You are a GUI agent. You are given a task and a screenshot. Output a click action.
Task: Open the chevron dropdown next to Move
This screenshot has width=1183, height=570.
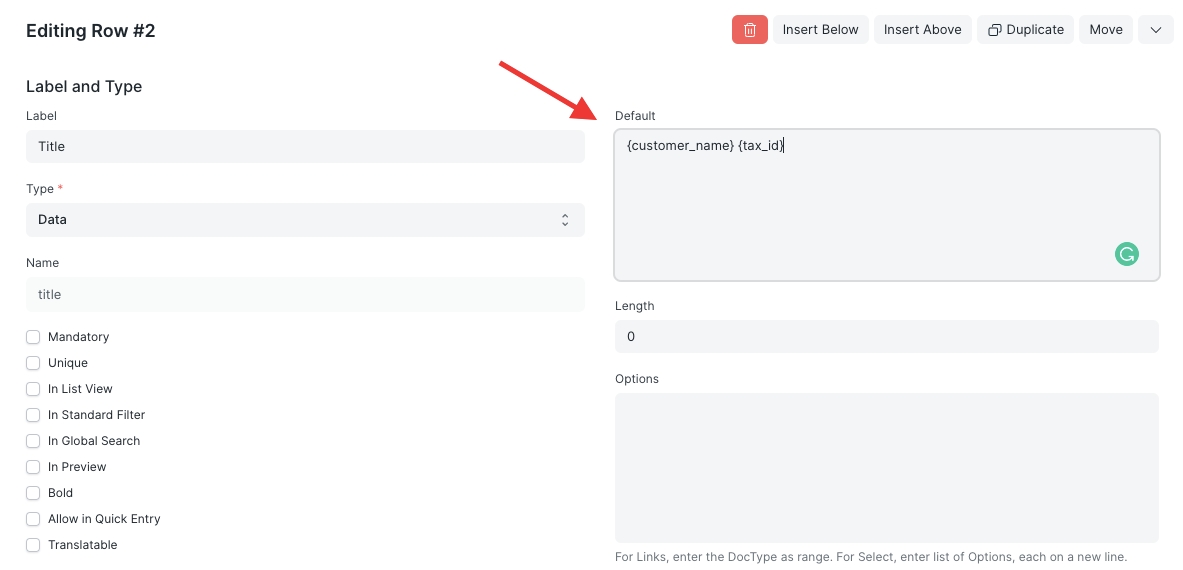pos(1156,30)
